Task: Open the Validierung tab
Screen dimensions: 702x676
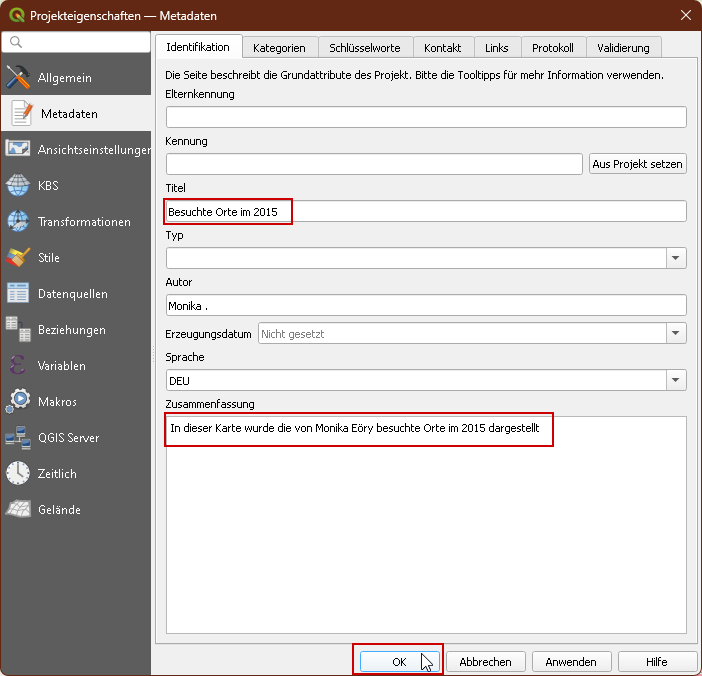Action: coord(623,47)
